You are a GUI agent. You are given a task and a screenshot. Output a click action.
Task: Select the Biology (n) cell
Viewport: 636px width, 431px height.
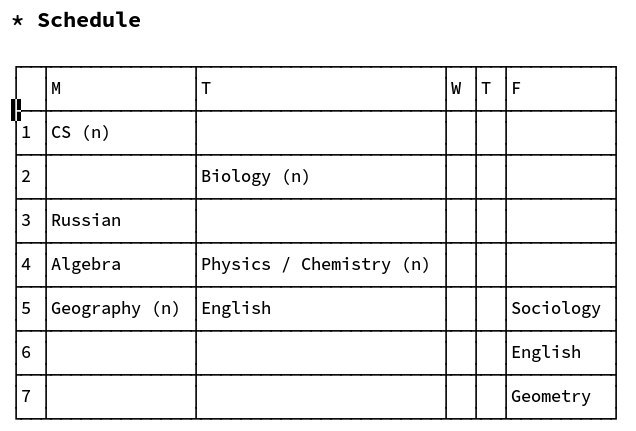(321, 177)
